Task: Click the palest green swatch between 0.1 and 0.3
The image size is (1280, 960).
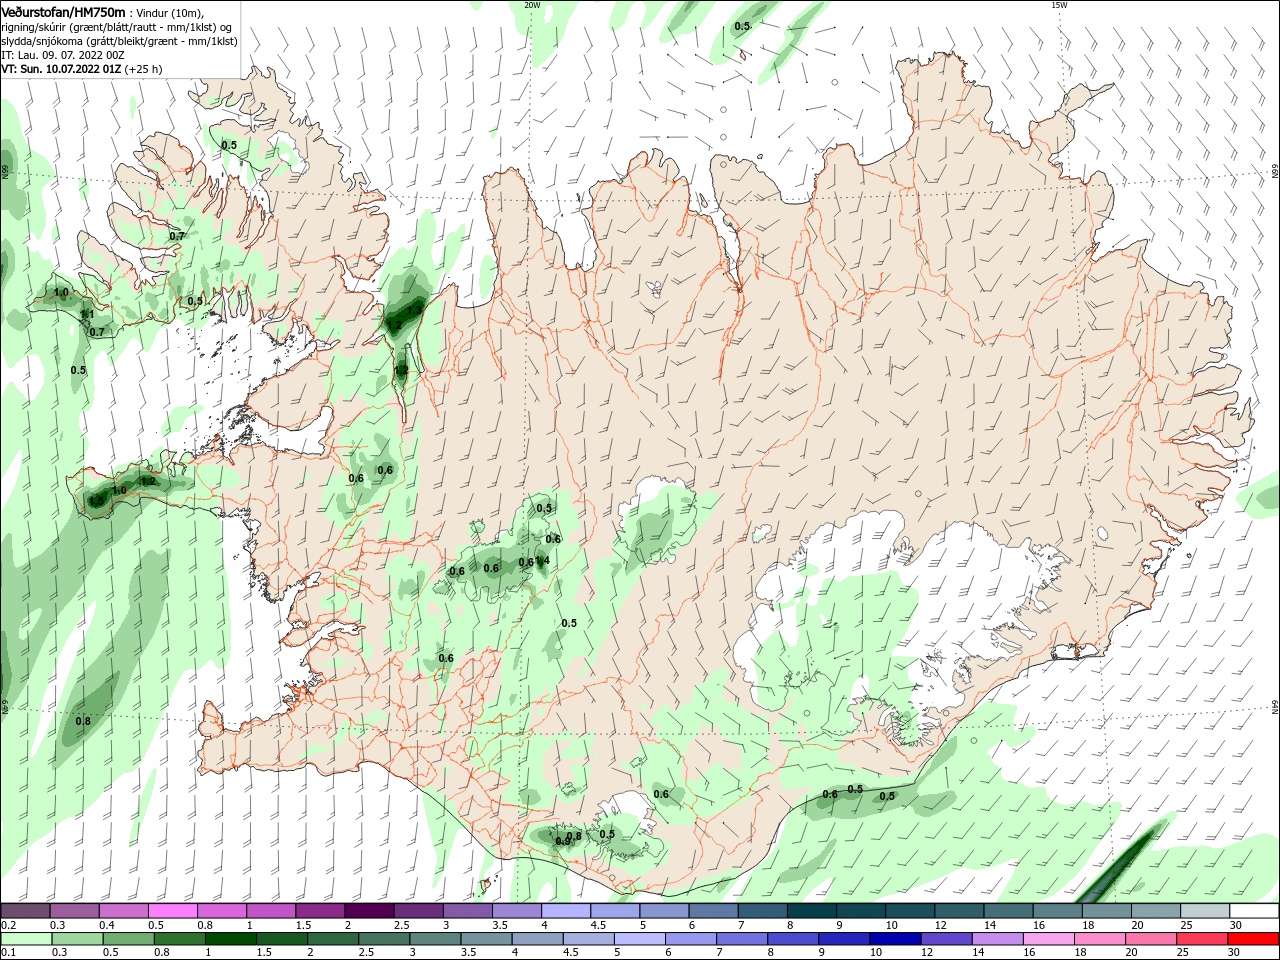Action: (25, 939)
